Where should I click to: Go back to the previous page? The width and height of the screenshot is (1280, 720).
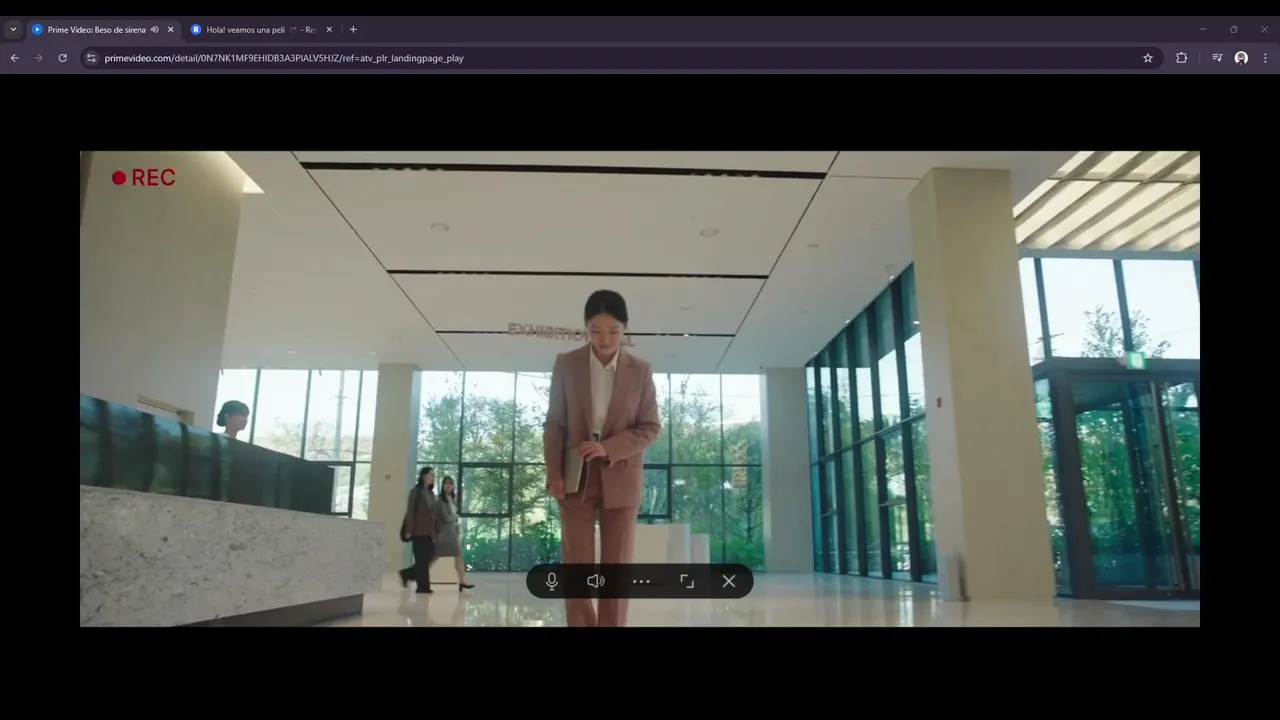point(15,58)
